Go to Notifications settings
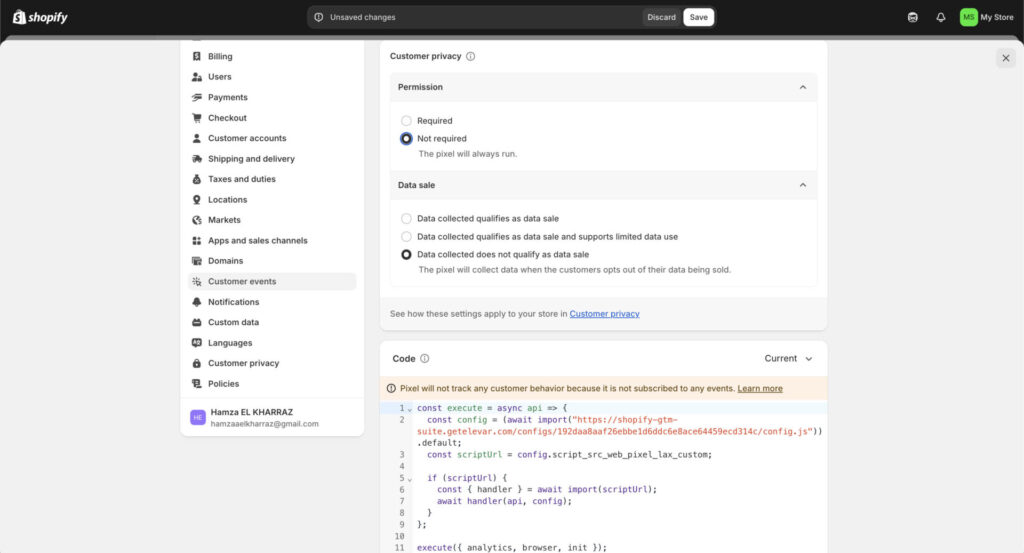 tap(233, 302)
